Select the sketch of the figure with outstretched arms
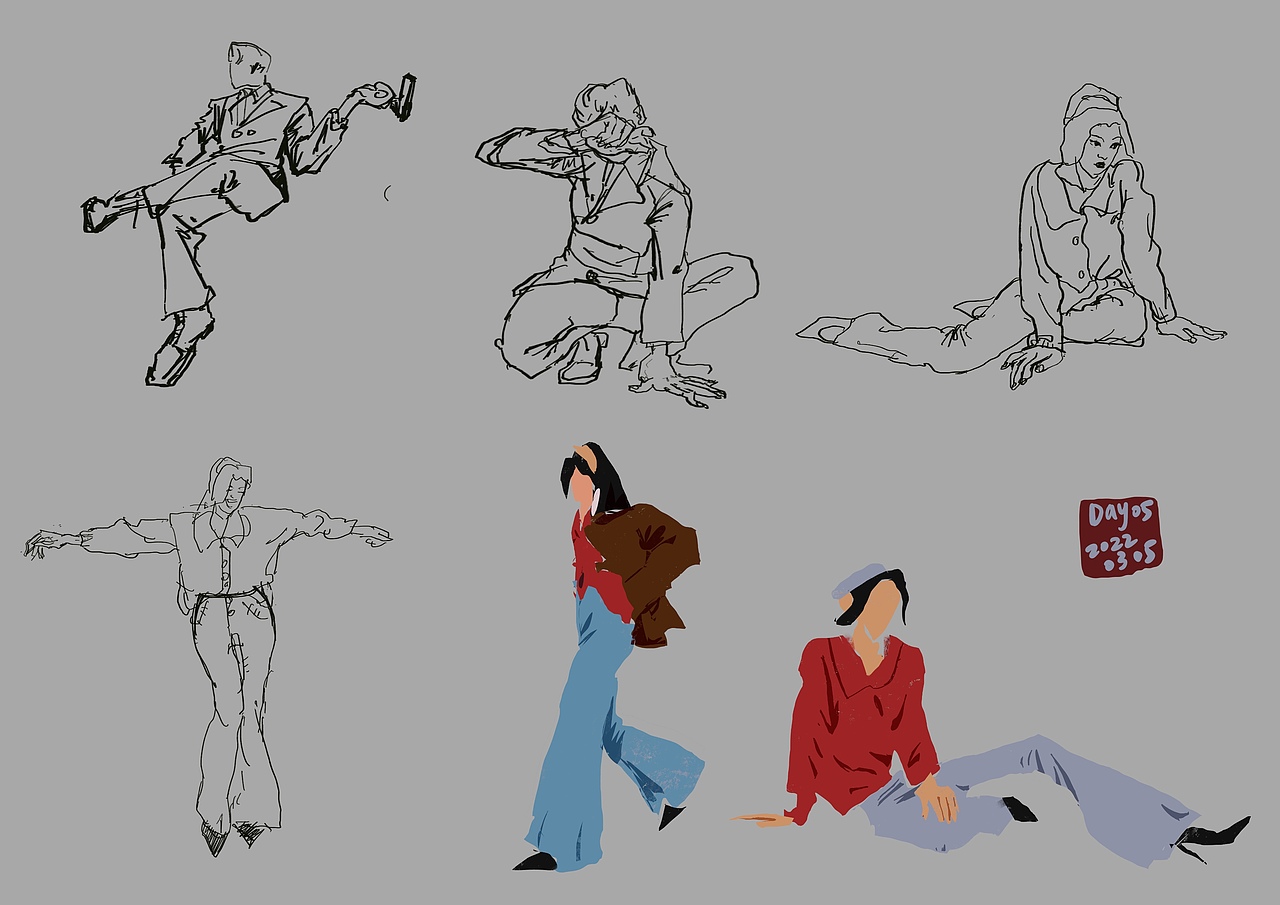The height and width of the screenshot is (905, 1280). tap(208, 656)
